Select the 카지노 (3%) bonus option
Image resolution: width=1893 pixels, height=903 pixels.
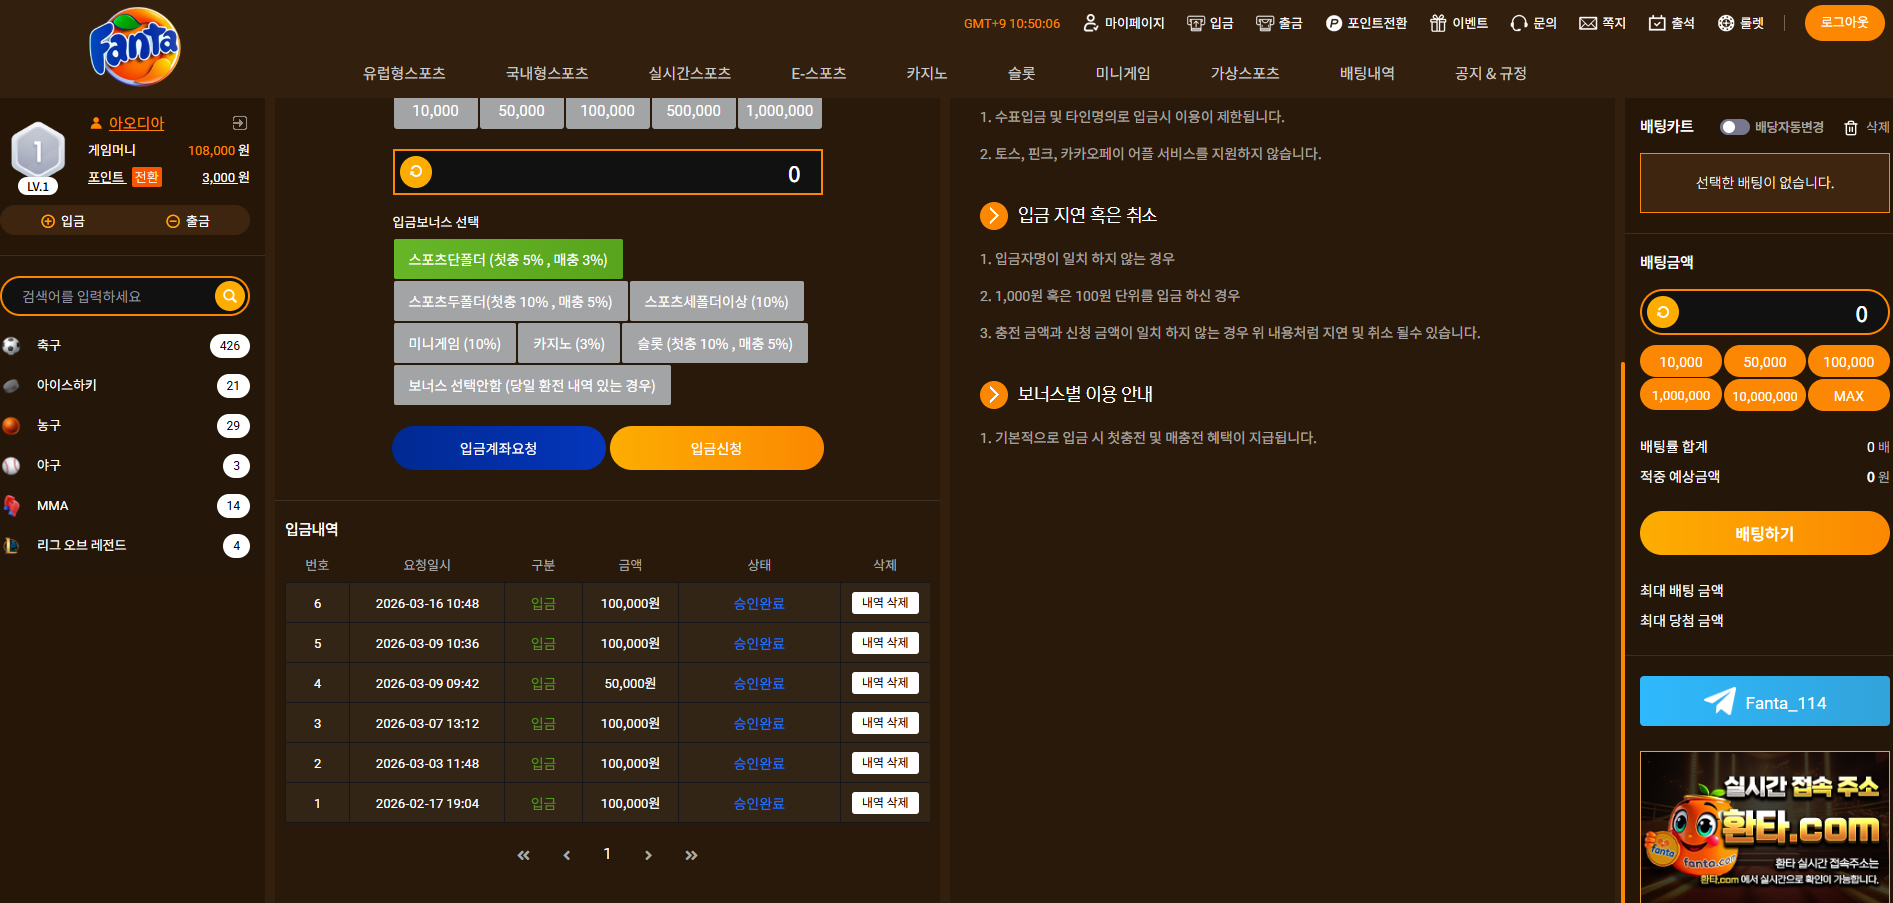tap(569, 344)
